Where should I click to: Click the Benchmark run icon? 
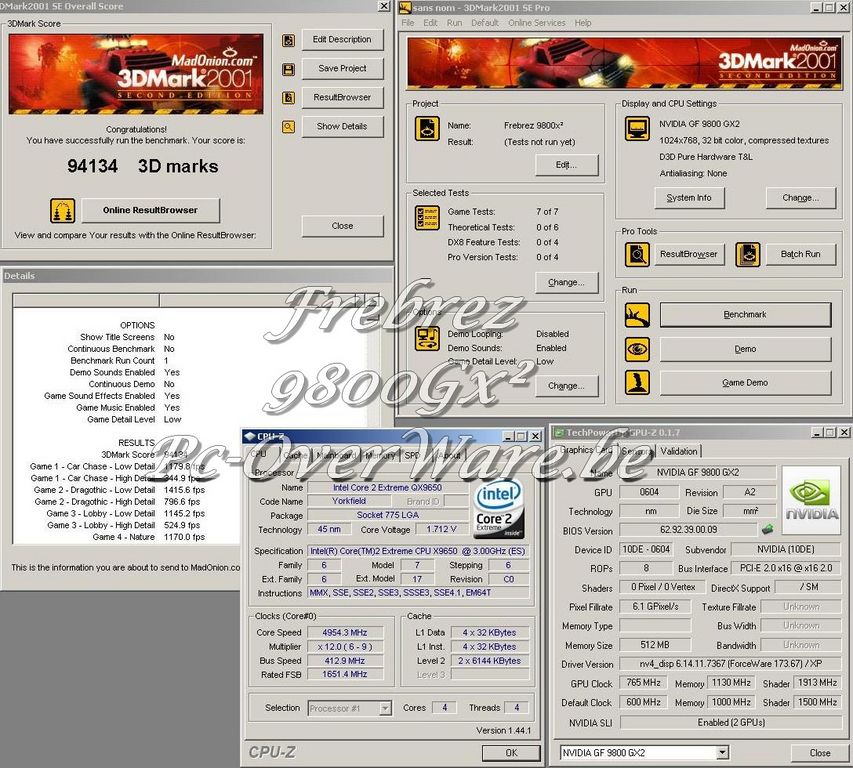tap(636, 315)
